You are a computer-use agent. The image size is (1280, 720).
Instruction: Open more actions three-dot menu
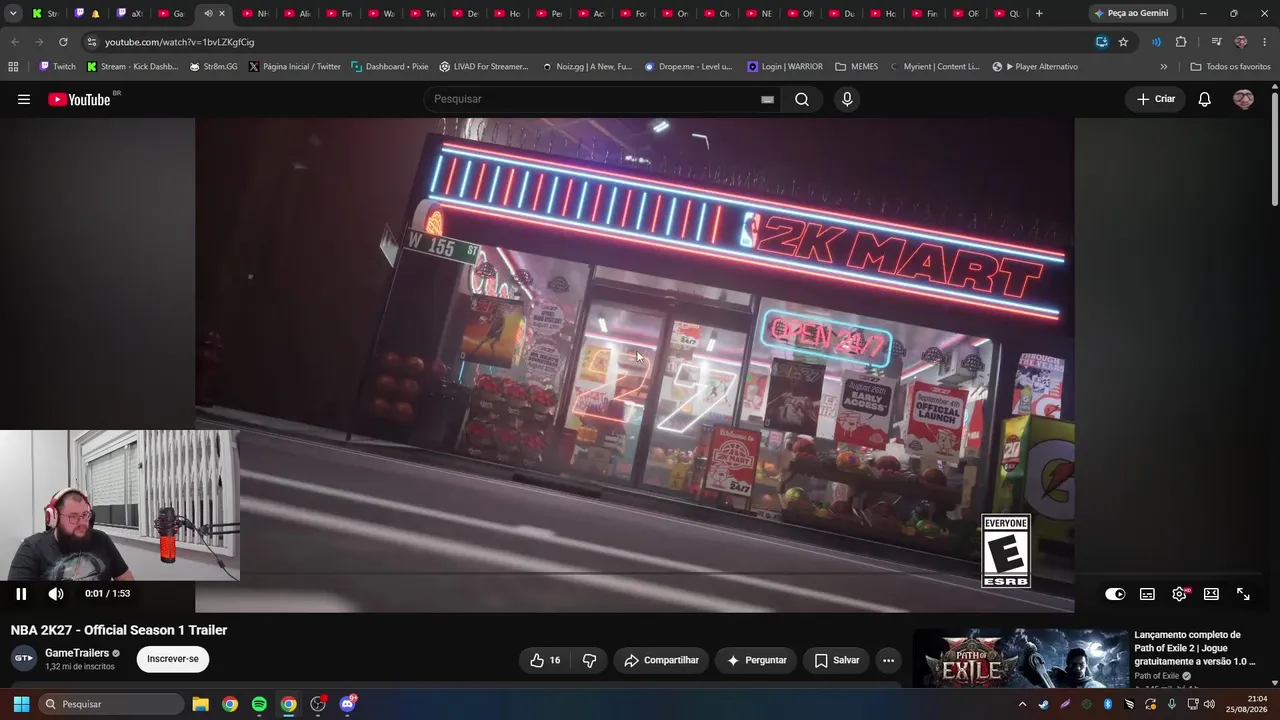(x=888, y=660)
